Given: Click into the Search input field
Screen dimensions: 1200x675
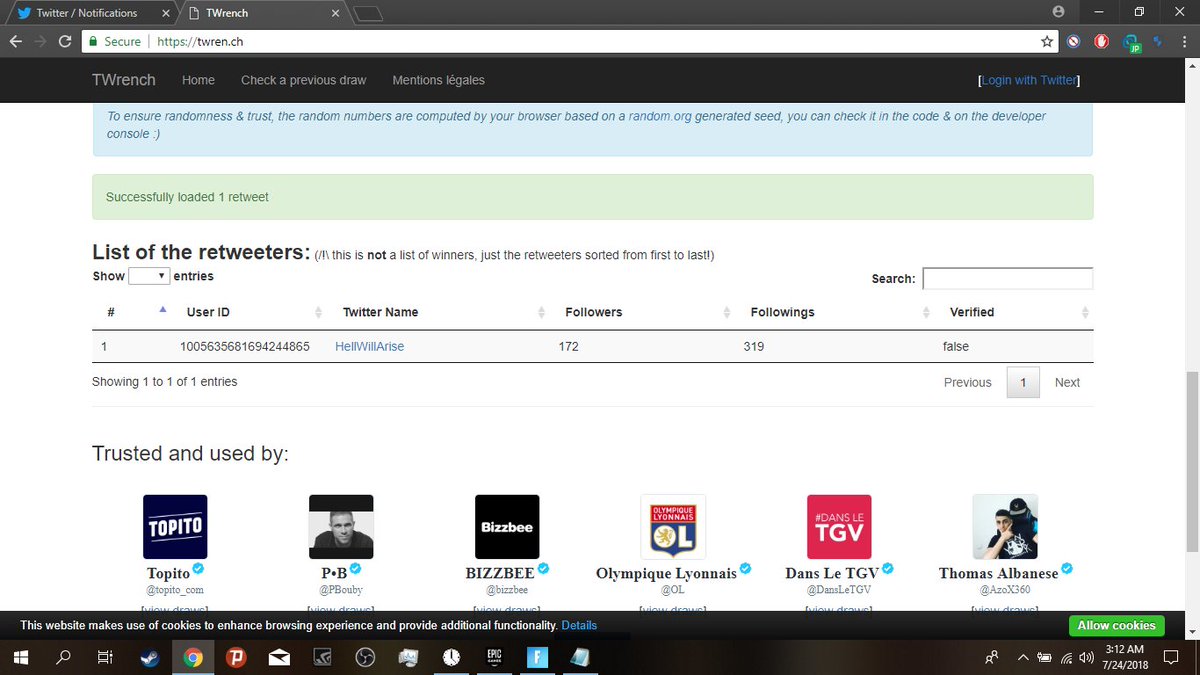Looking at the screenshot, I should (x=1007, y=278).
